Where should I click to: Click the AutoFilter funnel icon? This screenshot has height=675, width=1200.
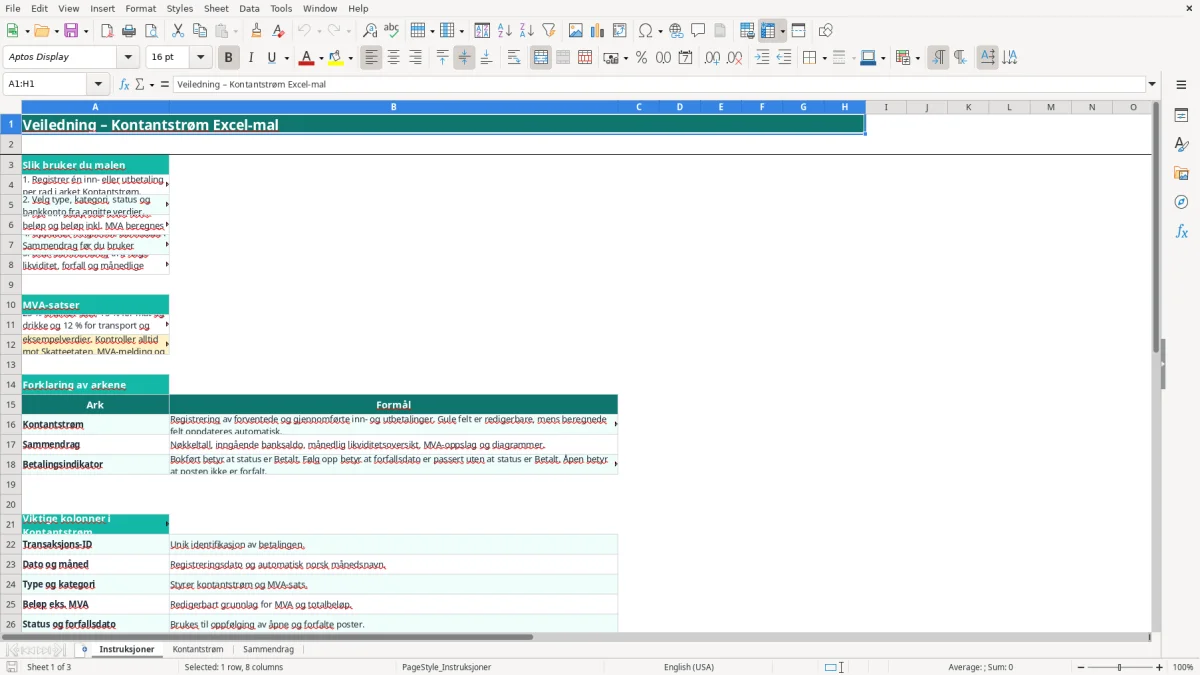(548, 31)
